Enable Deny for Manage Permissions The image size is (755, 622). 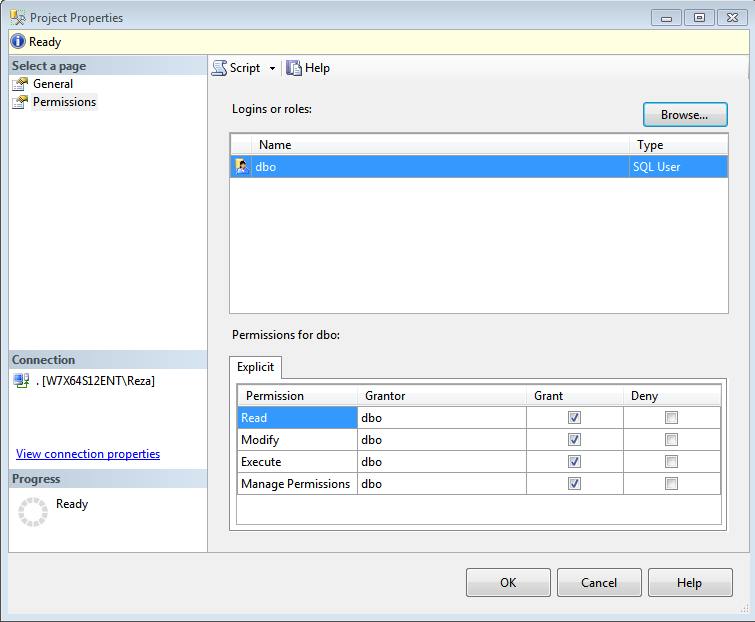pos(671,484)
